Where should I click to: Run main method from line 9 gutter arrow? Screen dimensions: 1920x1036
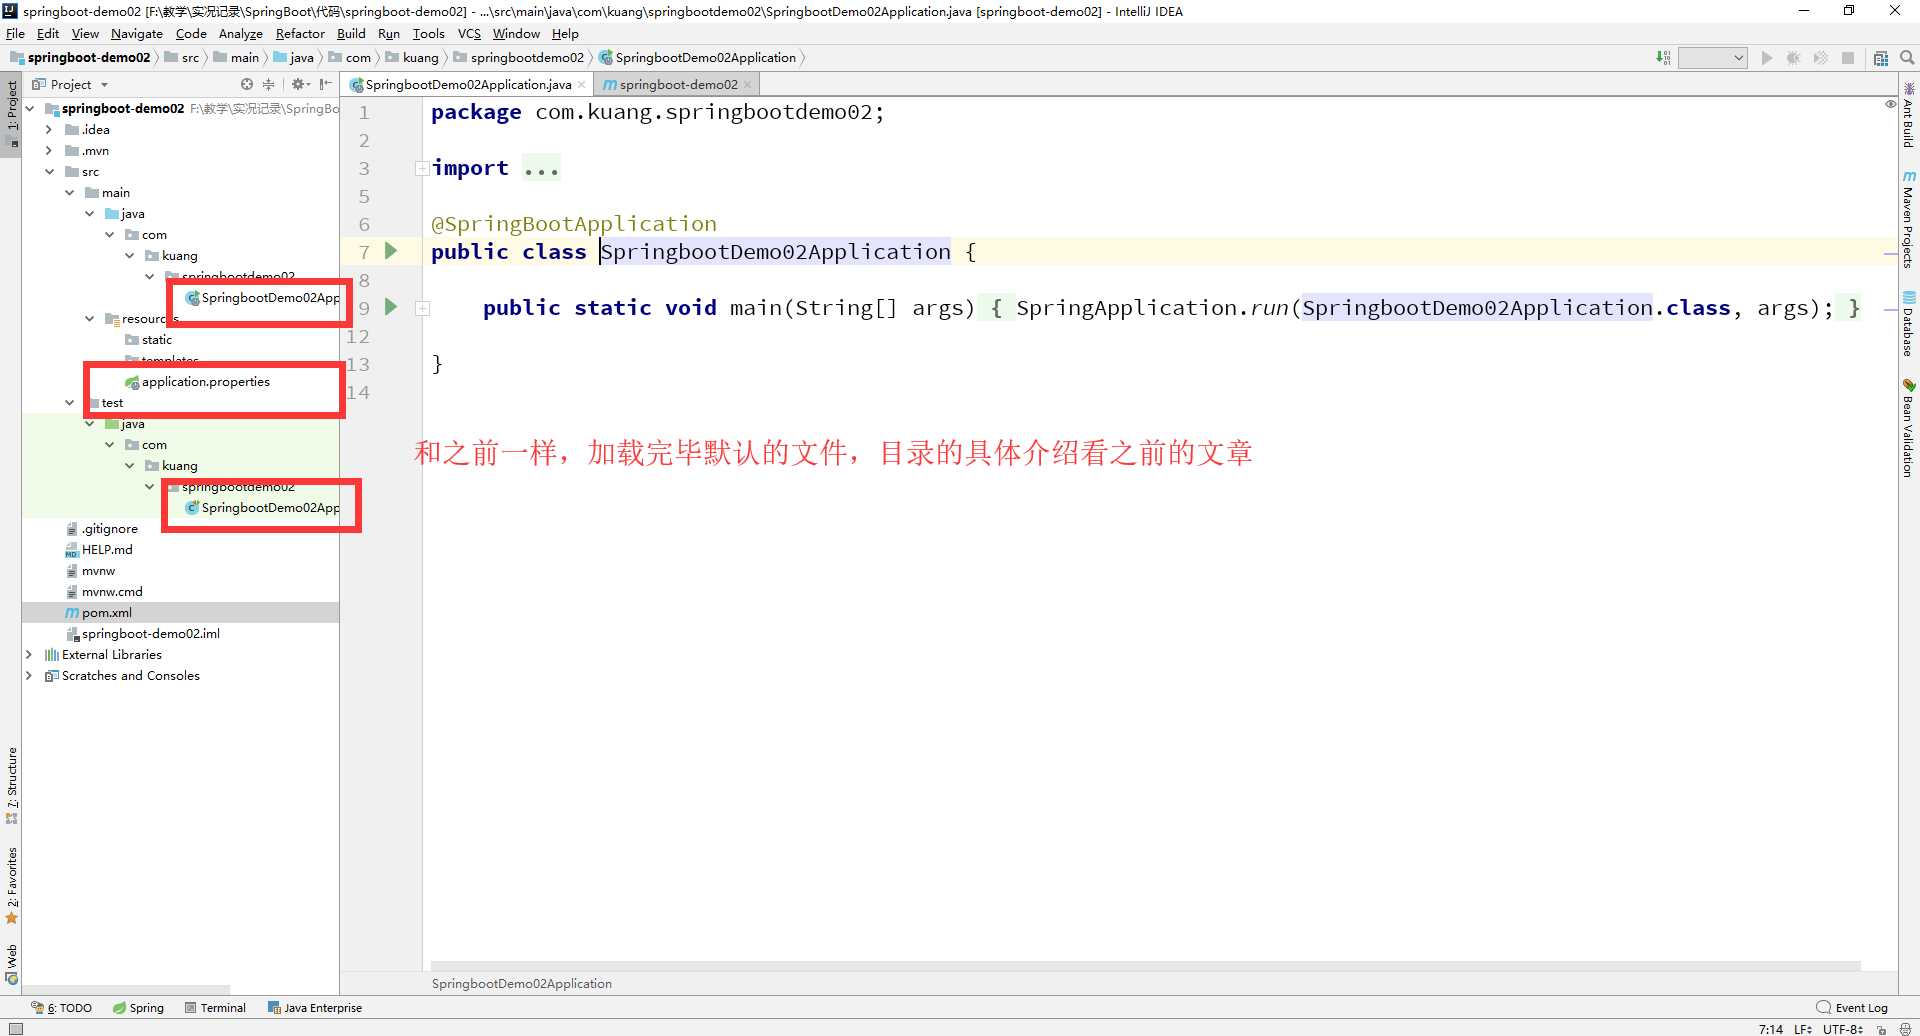click(x=391, y=307)
